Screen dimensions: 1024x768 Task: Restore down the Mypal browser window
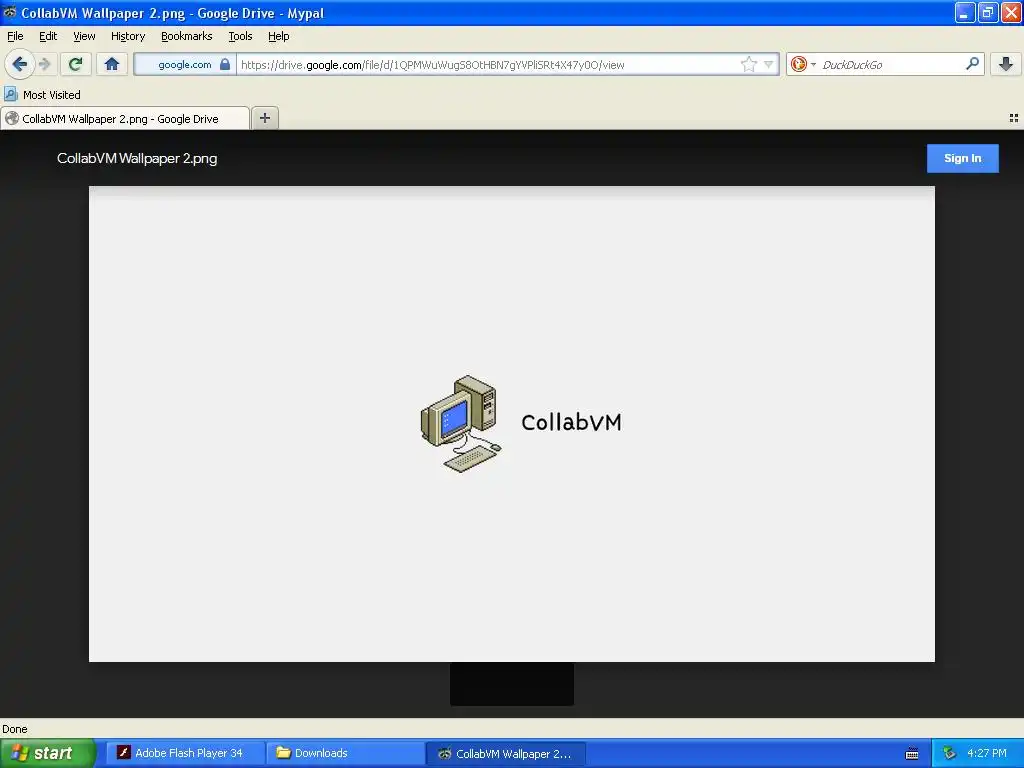click(x=988, y=12)
